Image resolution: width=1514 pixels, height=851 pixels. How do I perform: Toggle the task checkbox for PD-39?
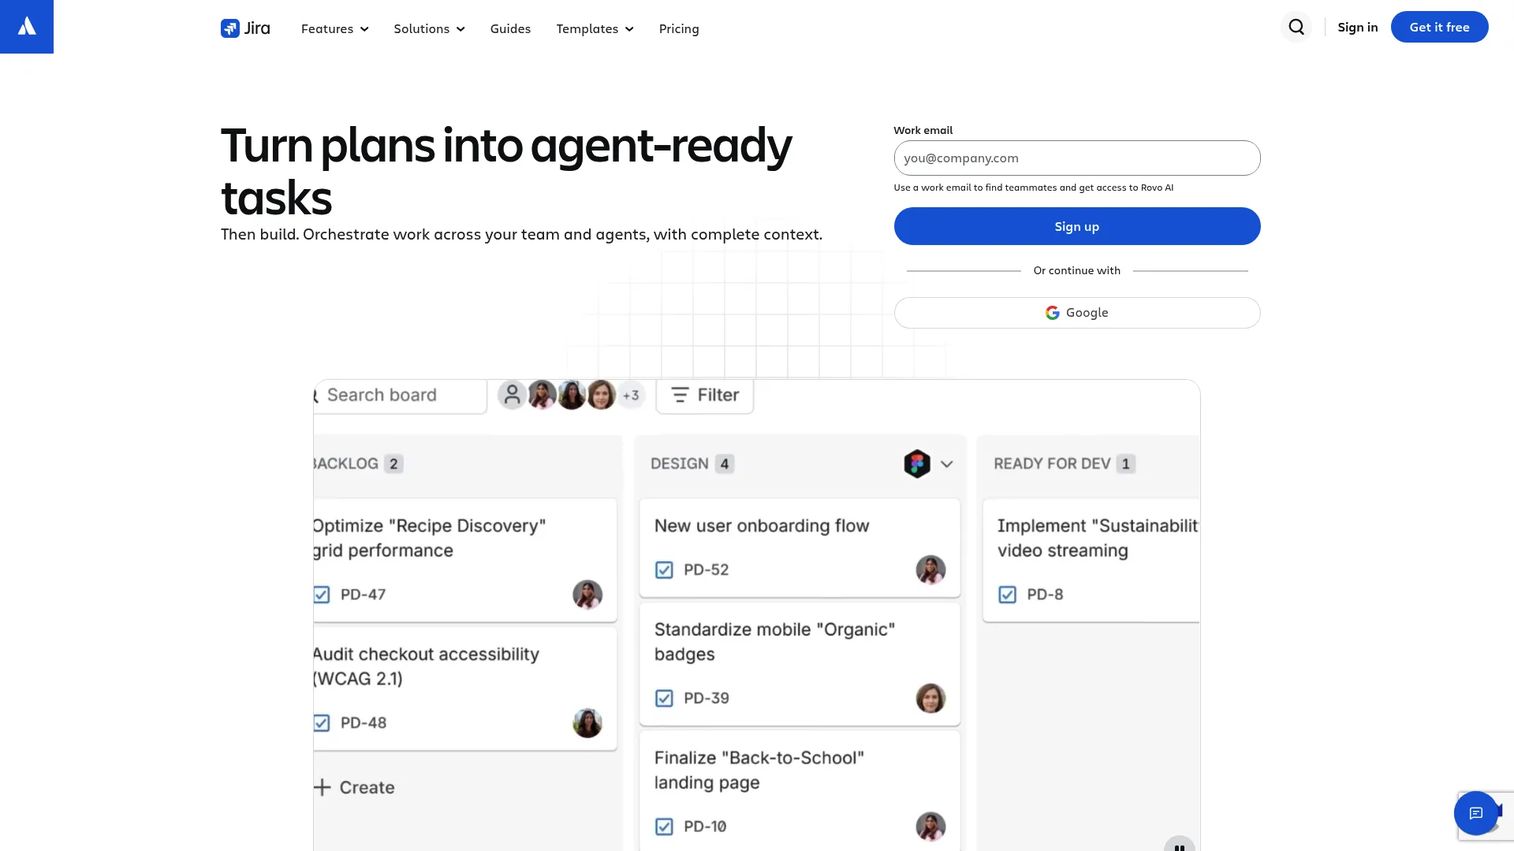[664, 698]
